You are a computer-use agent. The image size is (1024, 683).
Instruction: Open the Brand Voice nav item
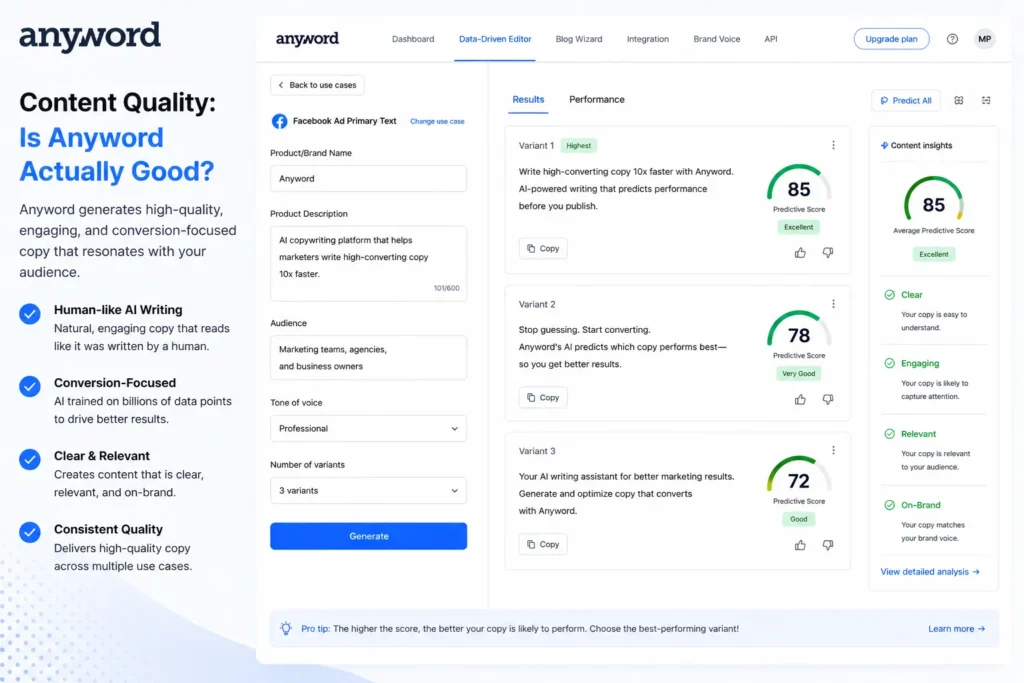coord(716,39)
